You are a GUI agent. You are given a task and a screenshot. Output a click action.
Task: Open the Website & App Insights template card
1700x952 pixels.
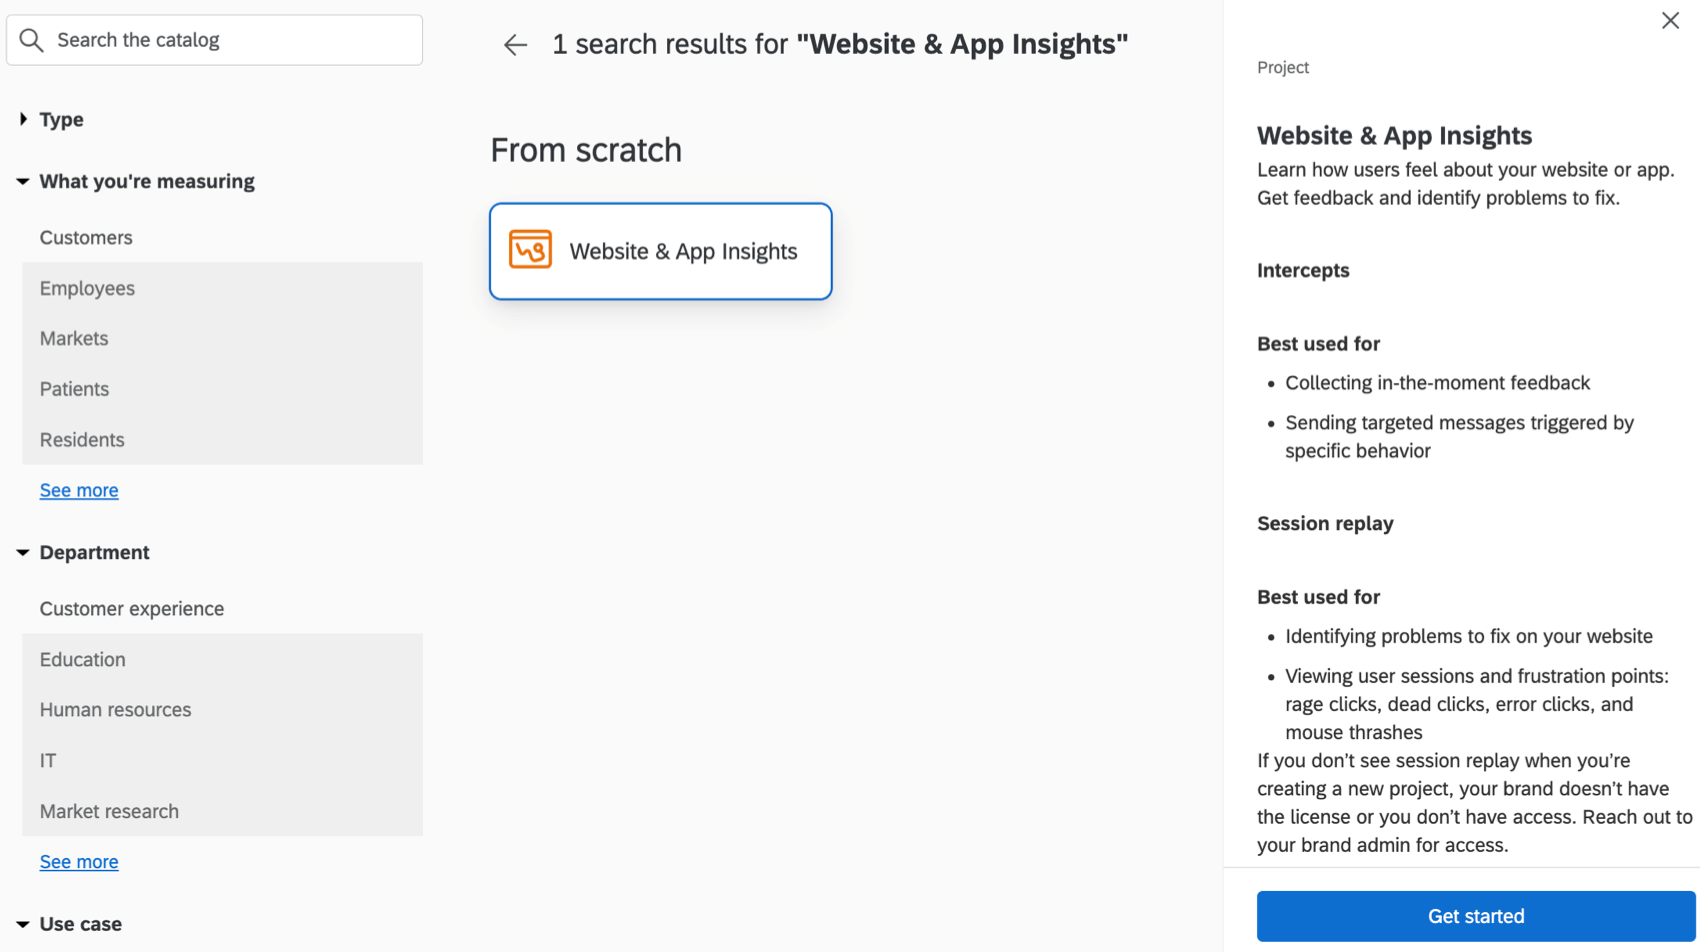(660, 251)
